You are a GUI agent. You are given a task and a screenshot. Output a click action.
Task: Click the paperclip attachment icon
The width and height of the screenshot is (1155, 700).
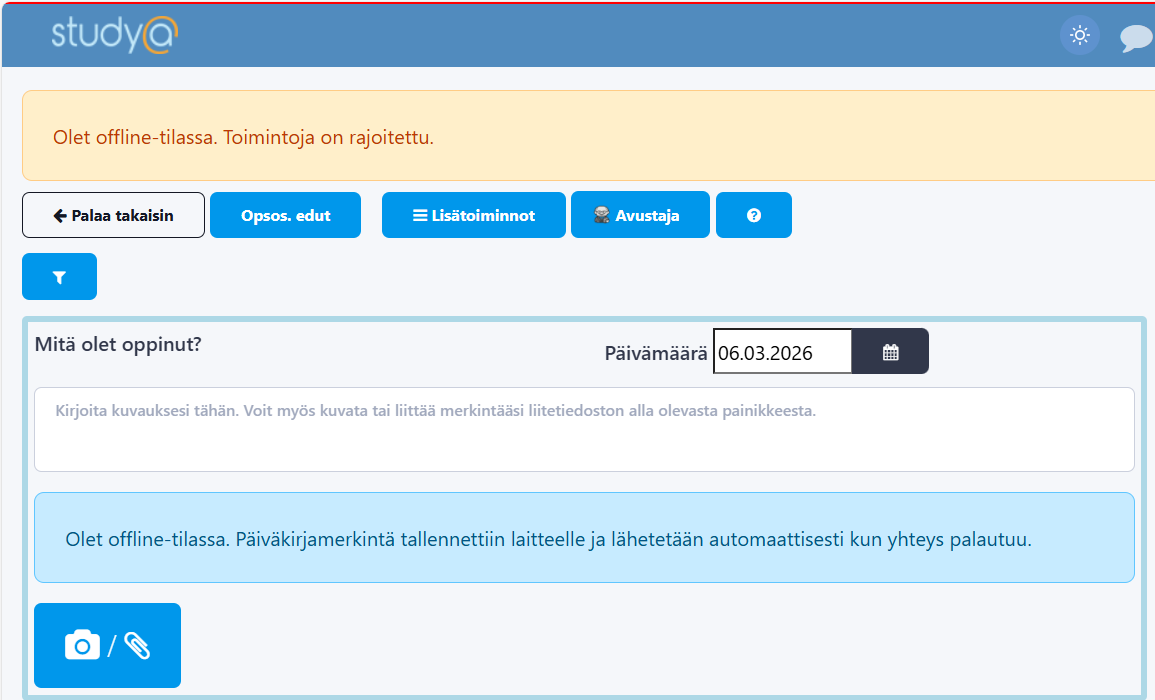tap(137, 646)
